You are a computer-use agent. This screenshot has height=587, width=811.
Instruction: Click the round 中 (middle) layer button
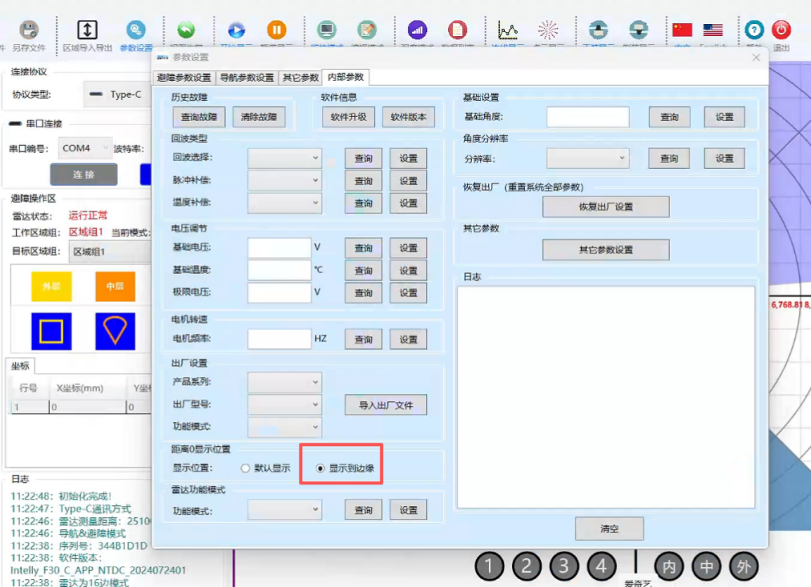click(x=707, y=567)
